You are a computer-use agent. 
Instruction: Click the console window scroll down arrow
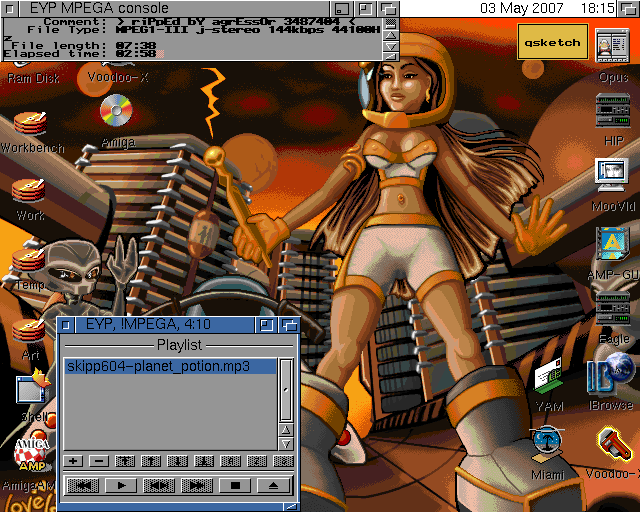(x=391, y=46)
